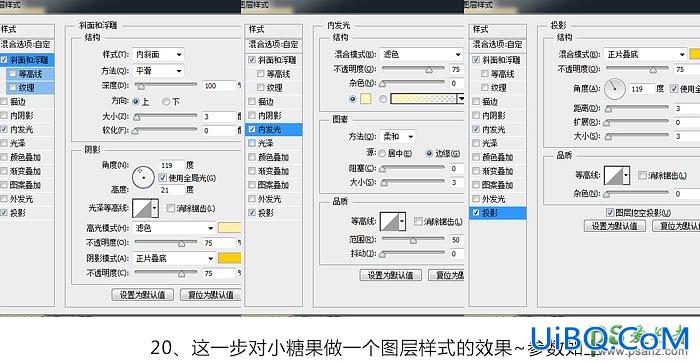Enable 光泽 checkbox in middle dialog list
This screenshot has width=700, height=363.
(x=252, y=143)
